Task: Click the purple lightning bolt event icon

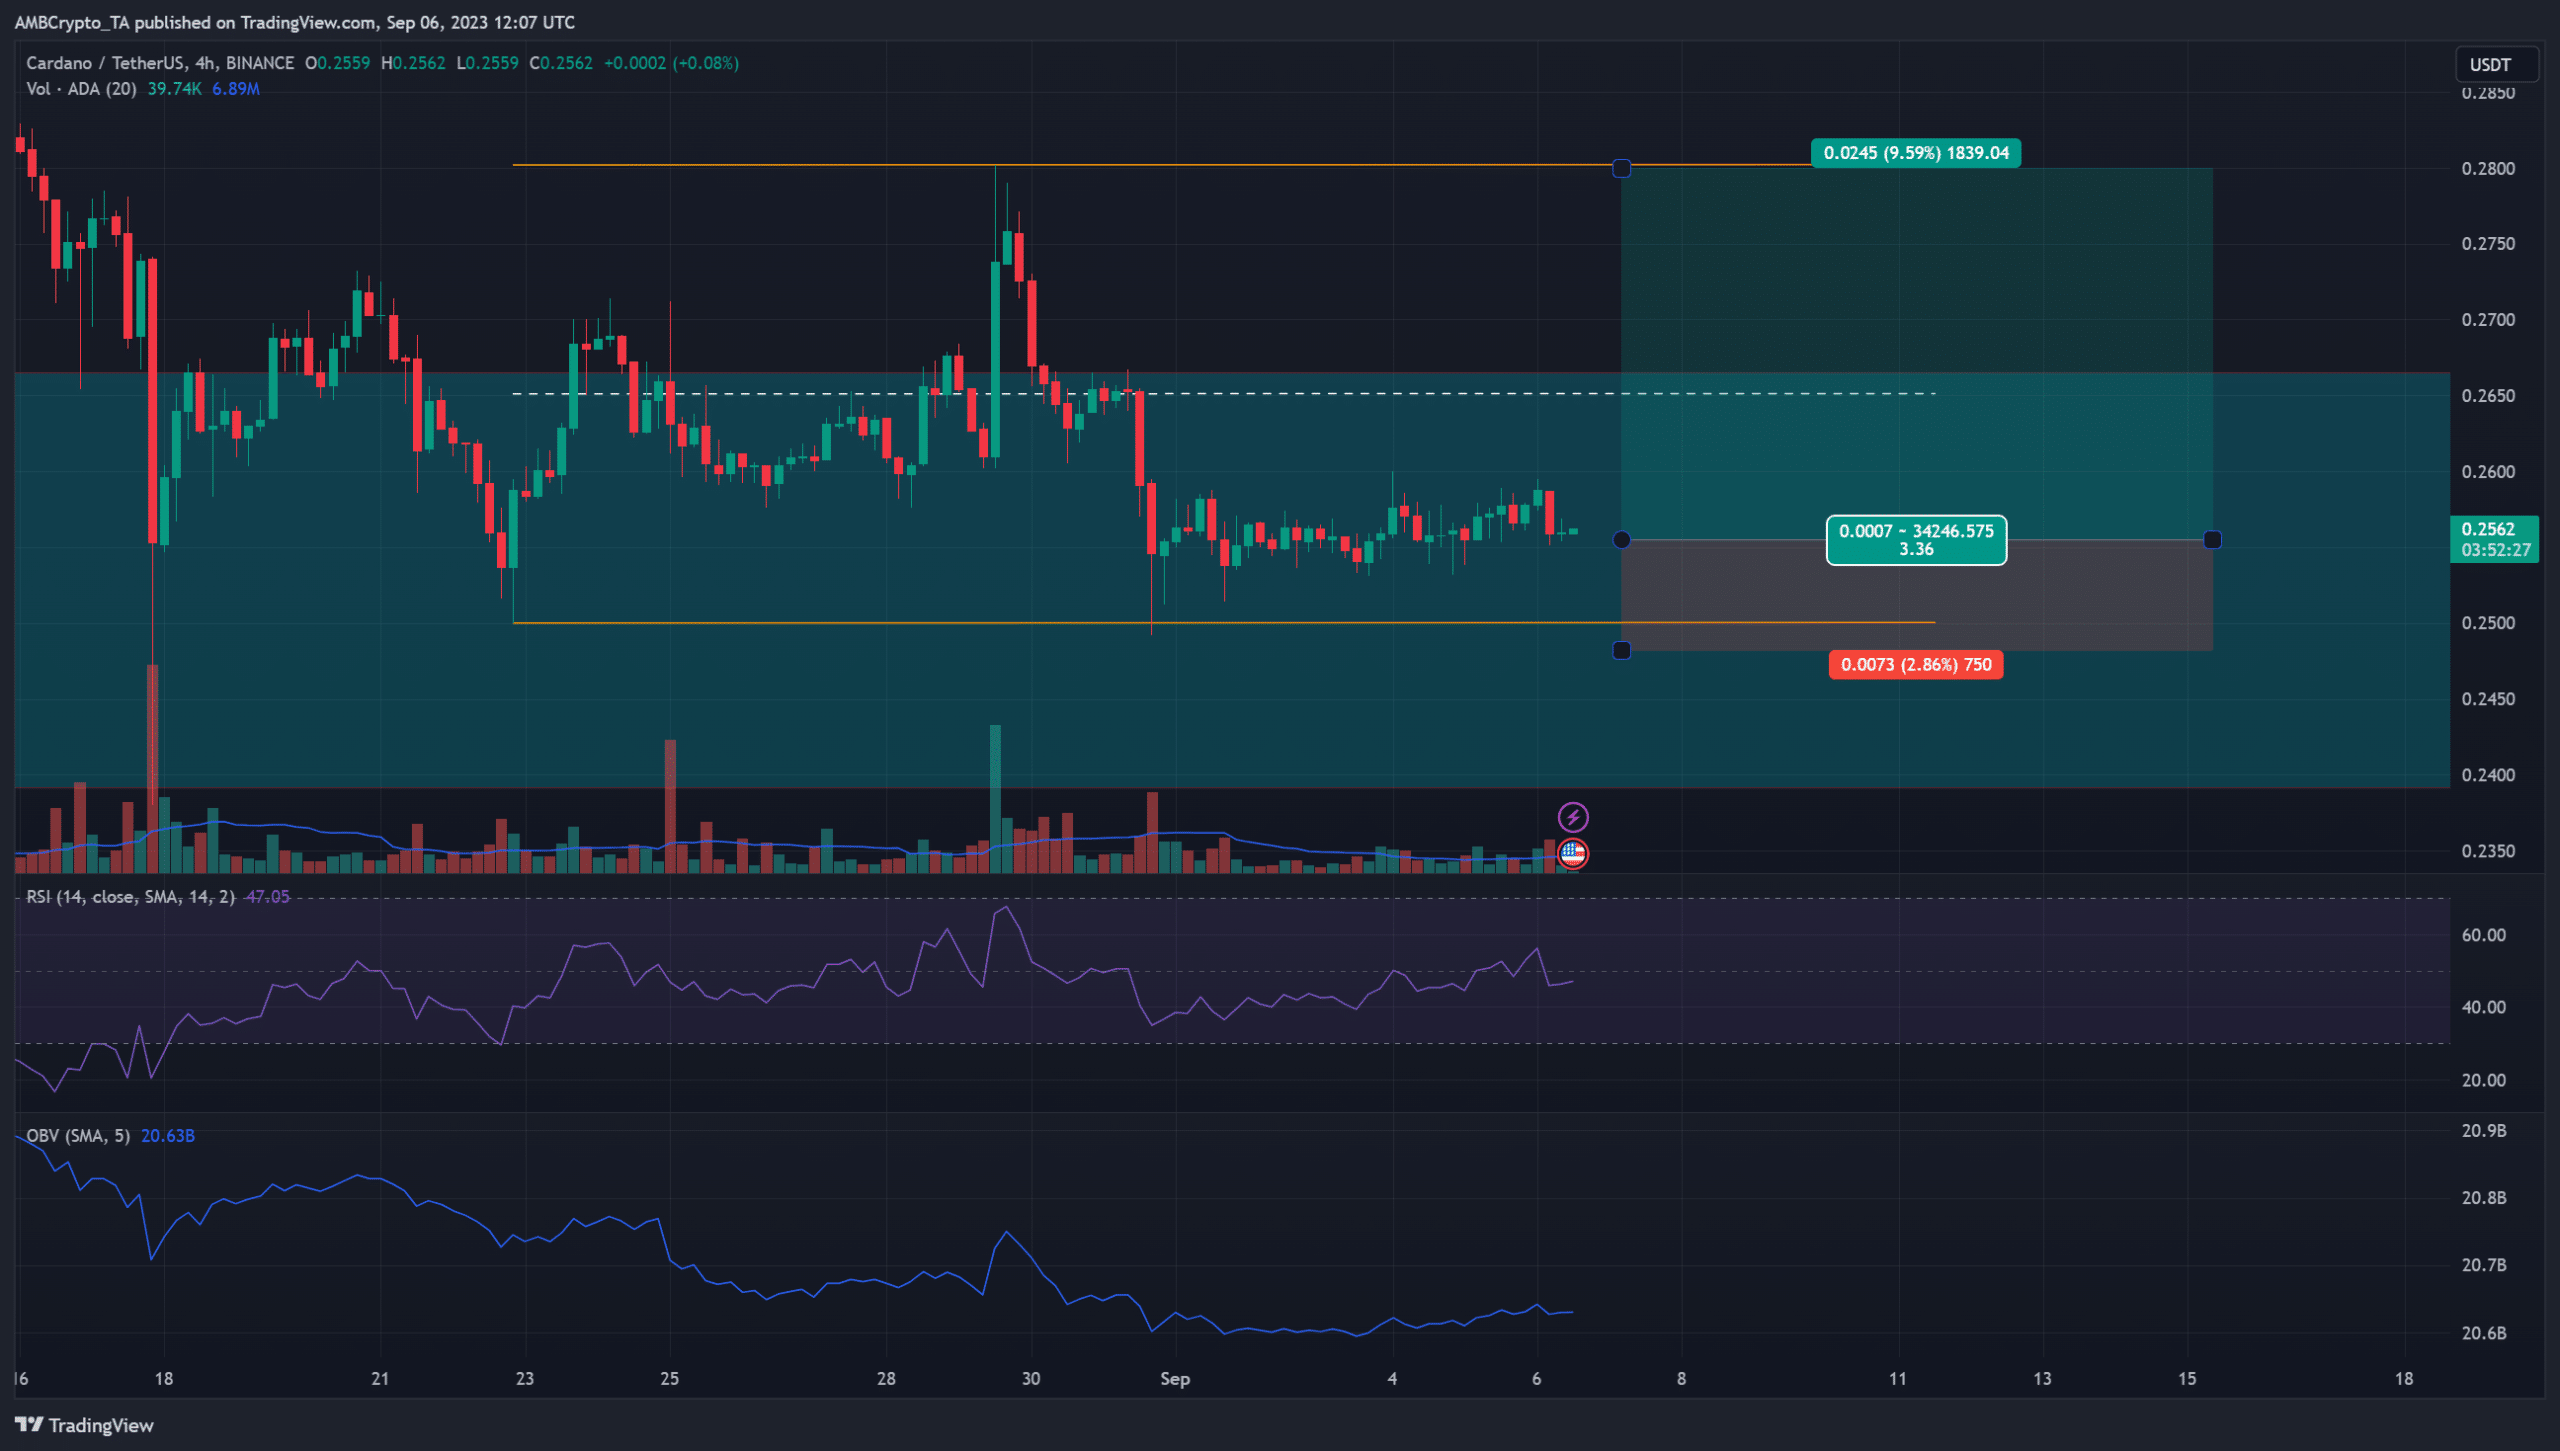Action: [x=1573, y=817]
